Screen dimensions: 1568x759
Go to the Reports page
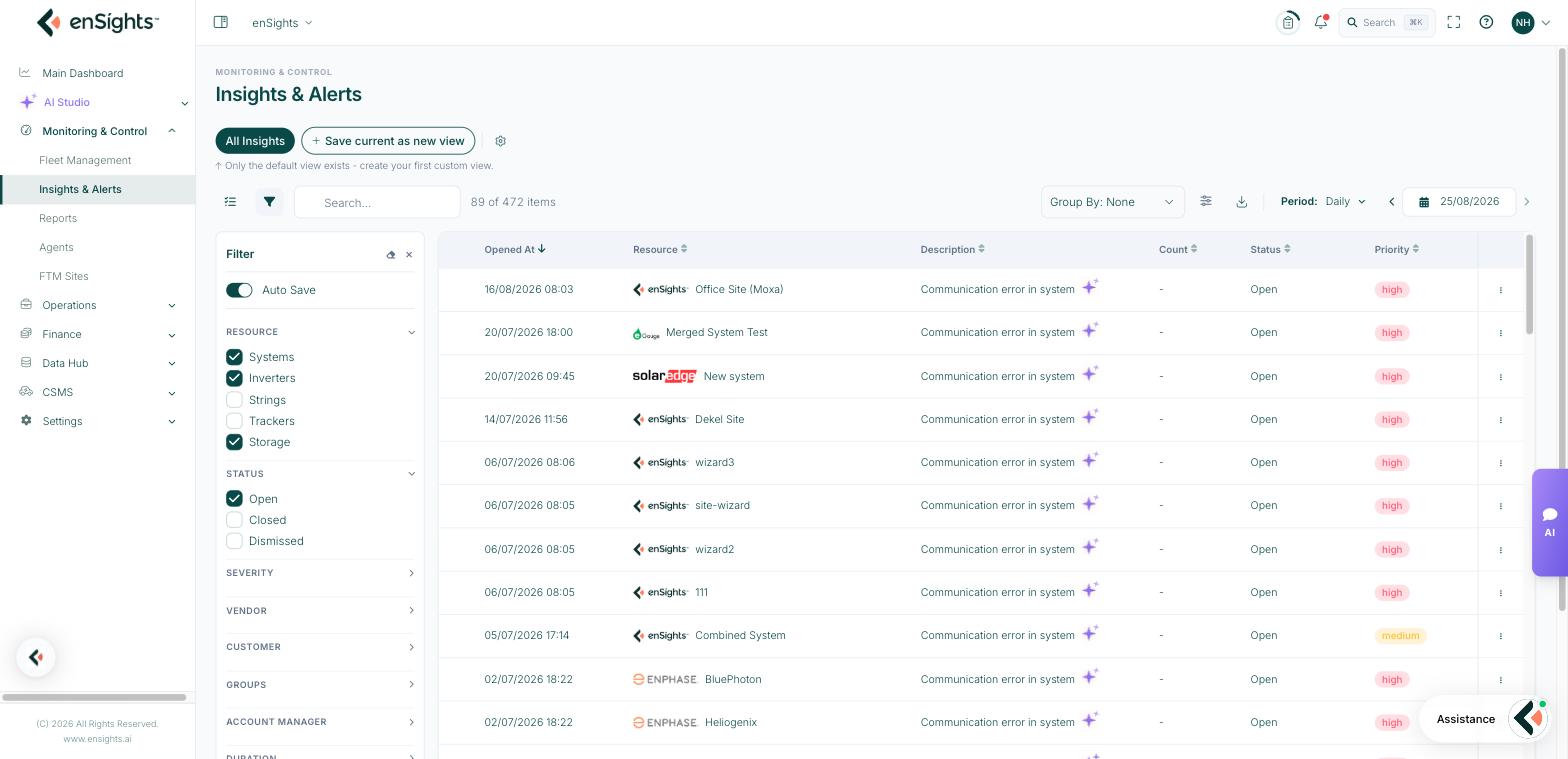tap(58, 218)
